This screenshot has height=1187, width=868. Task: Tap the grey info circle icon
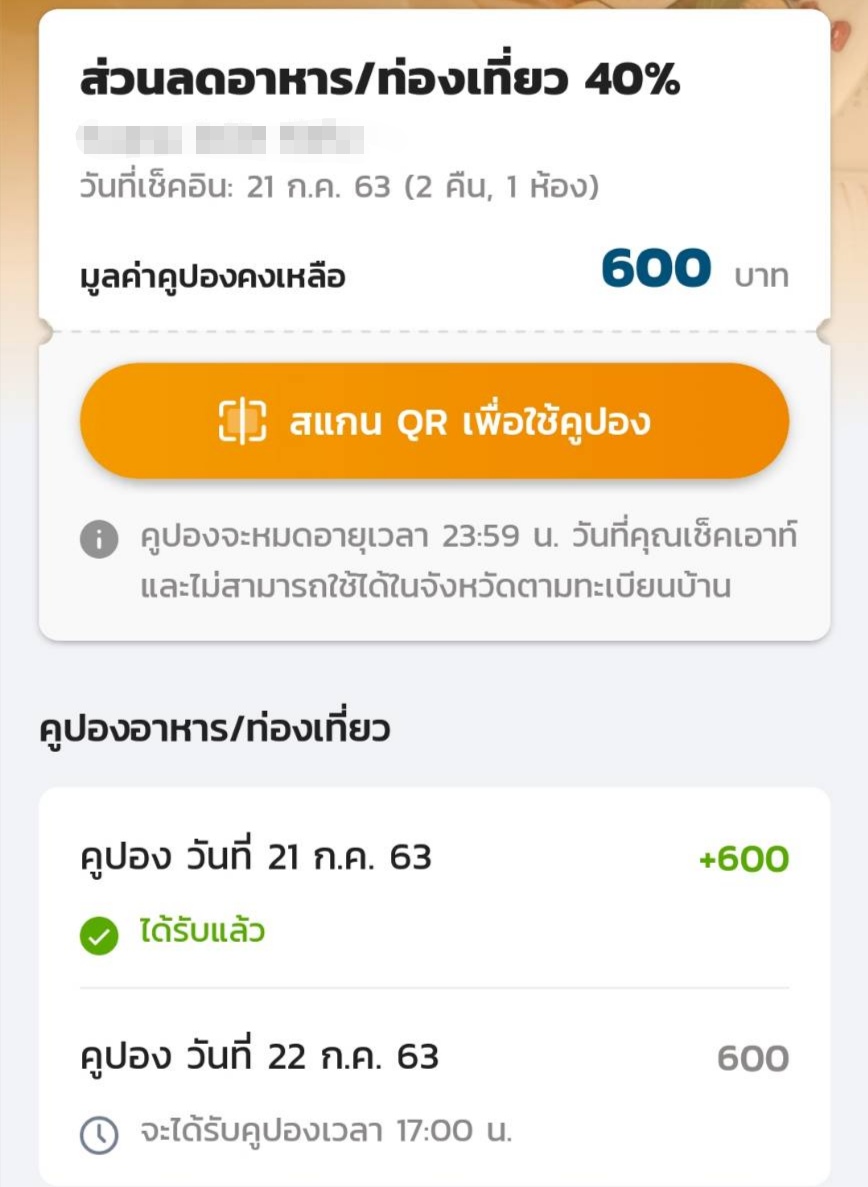pyautogui.click(x=99, y=539)
